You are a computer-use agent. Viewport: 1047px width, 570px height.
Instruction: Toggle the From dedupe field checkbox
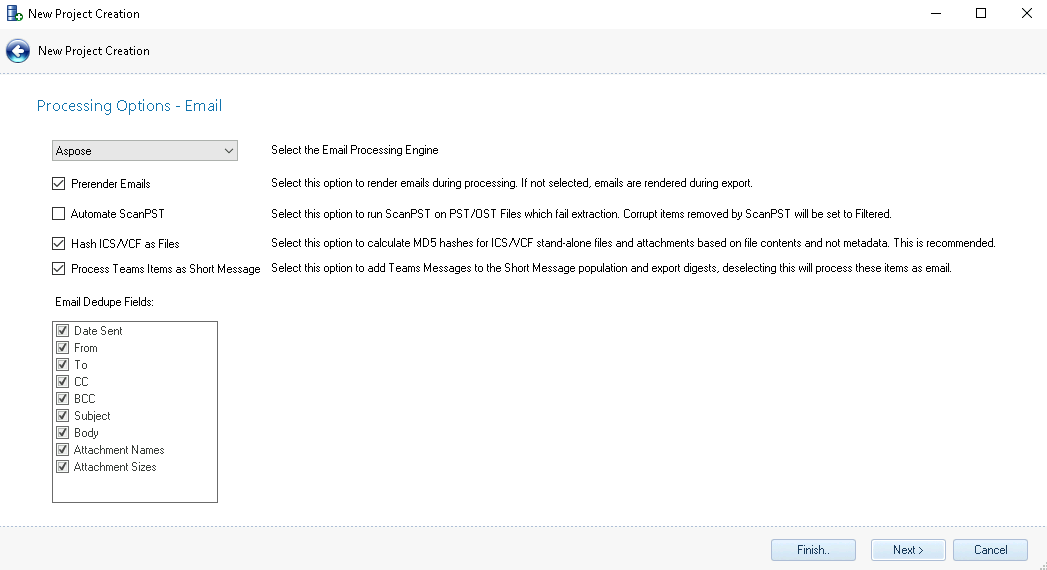point(63,348)
